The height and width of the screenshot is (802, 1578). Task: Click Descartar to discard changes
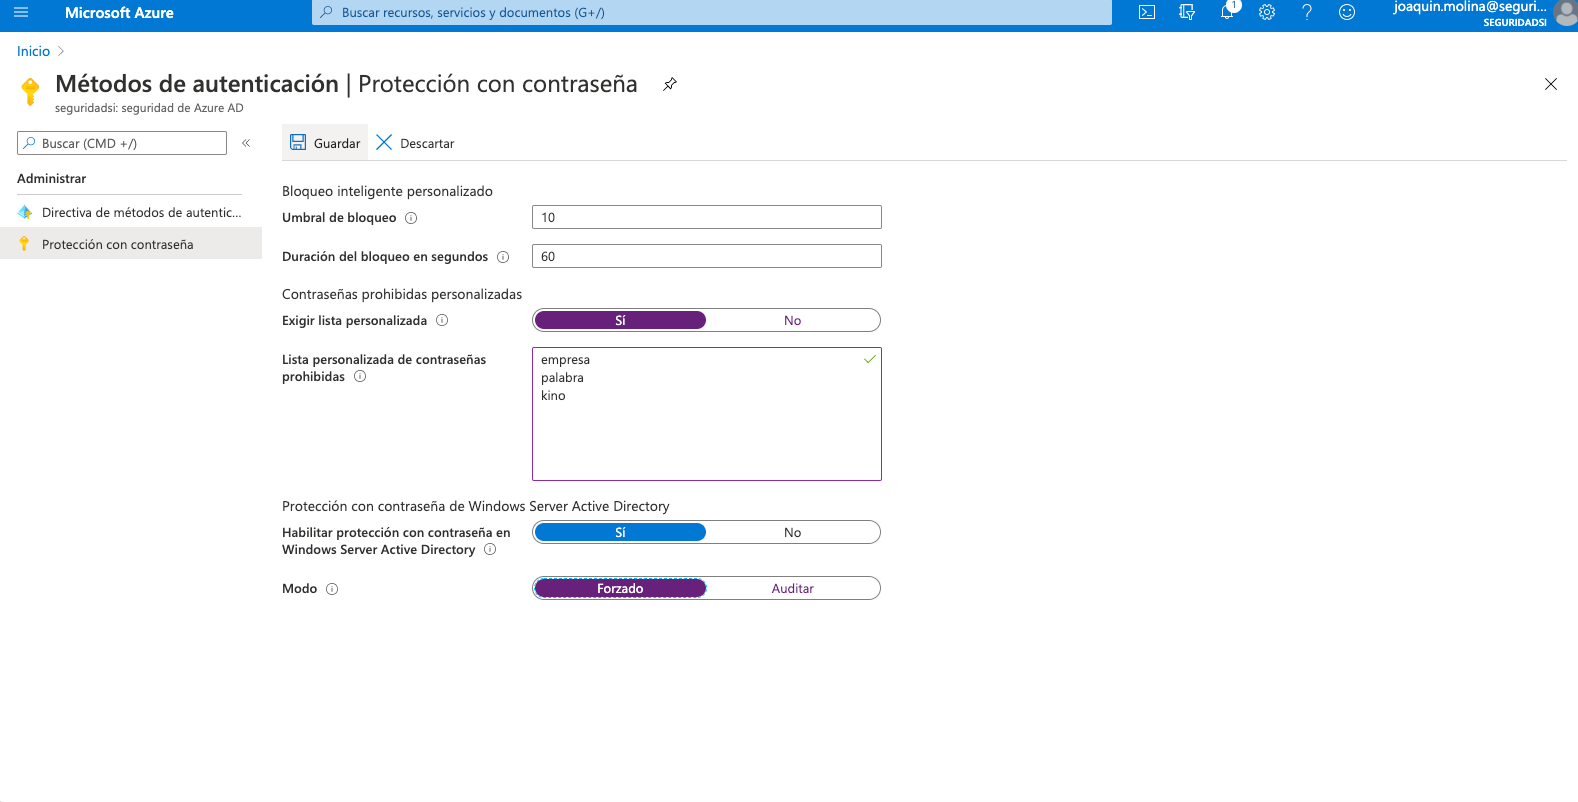tap(415, 144)
